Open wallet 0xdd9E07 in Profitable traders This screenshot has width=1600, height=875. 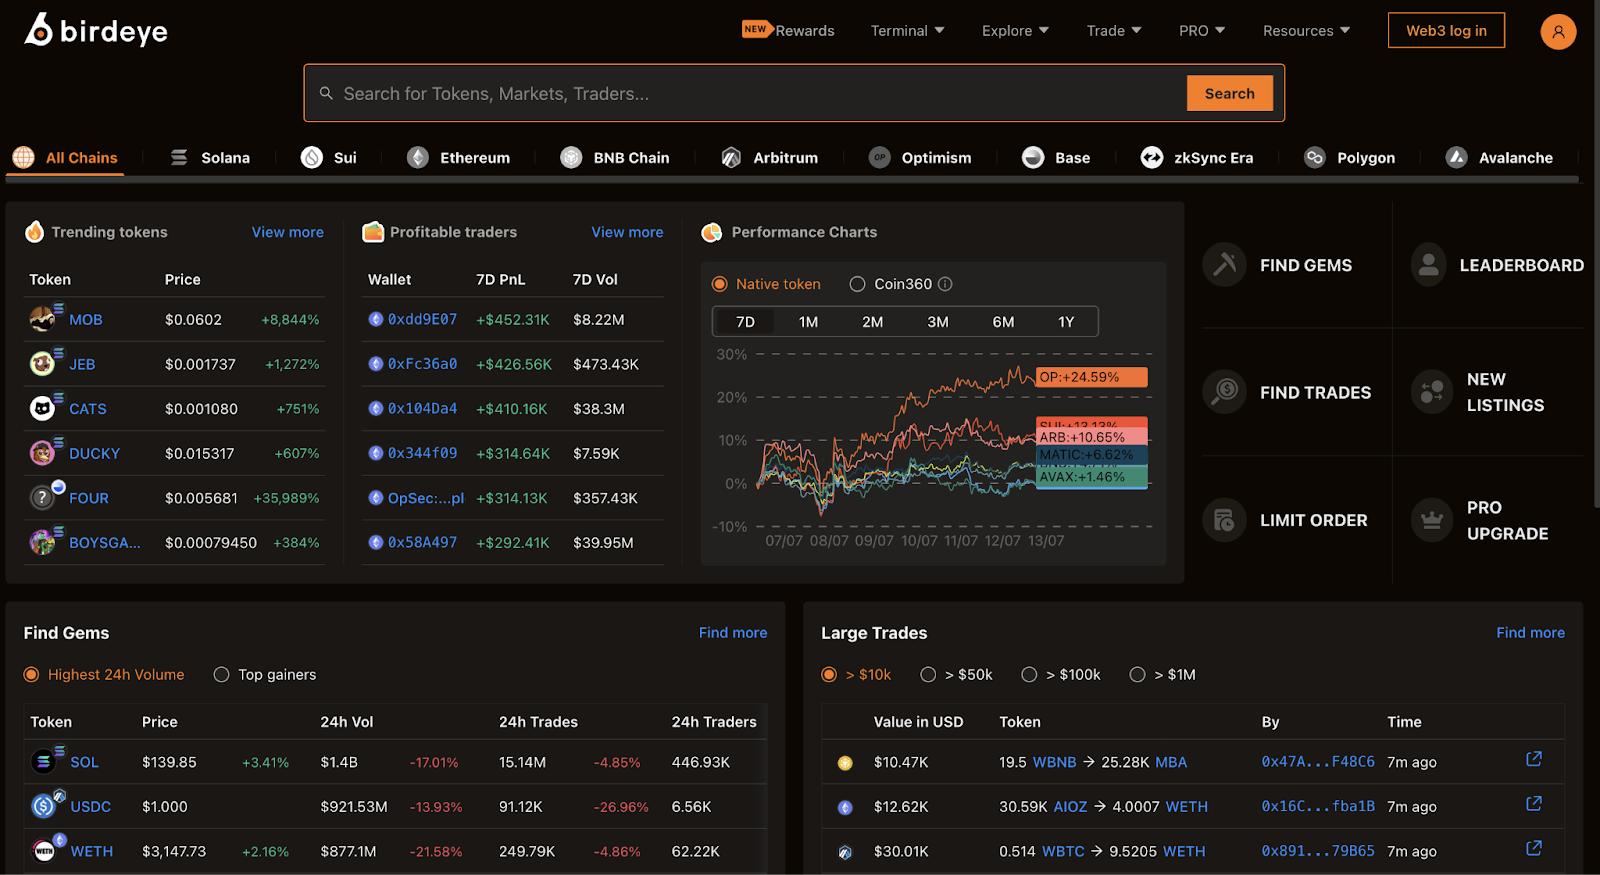(x=422, y=319)
